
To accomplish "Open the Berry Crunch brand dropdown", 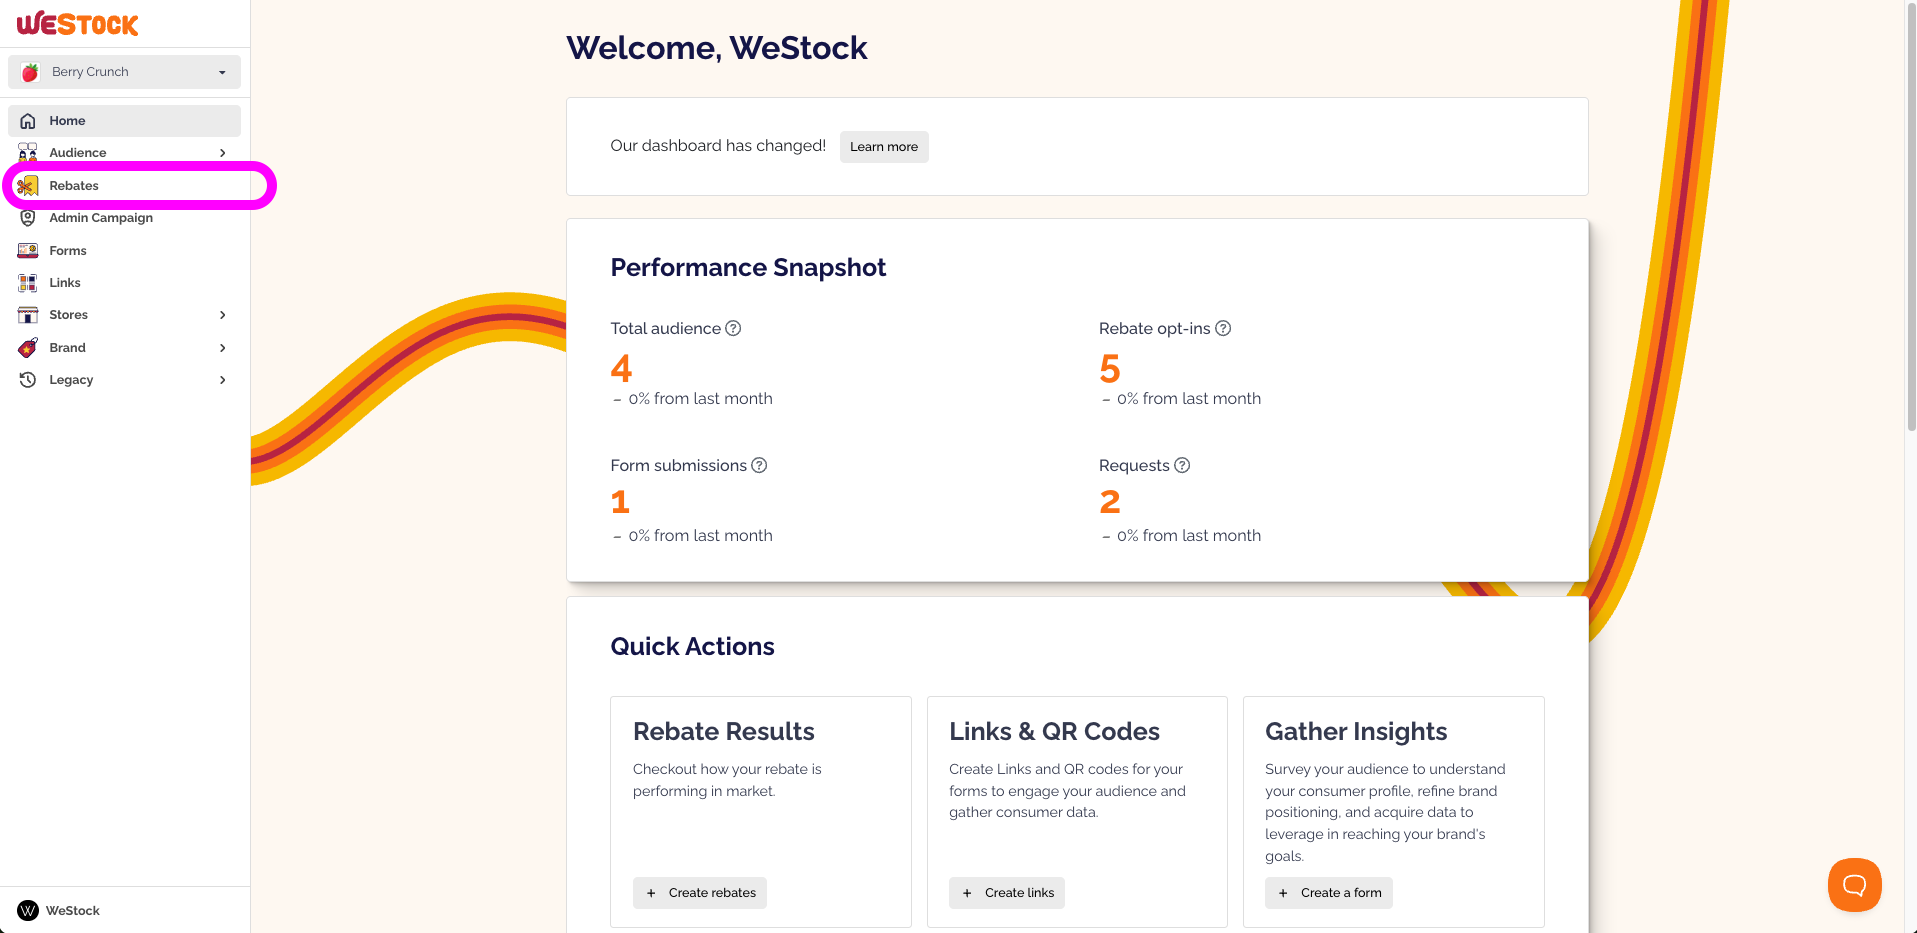I will click(124, 72).
